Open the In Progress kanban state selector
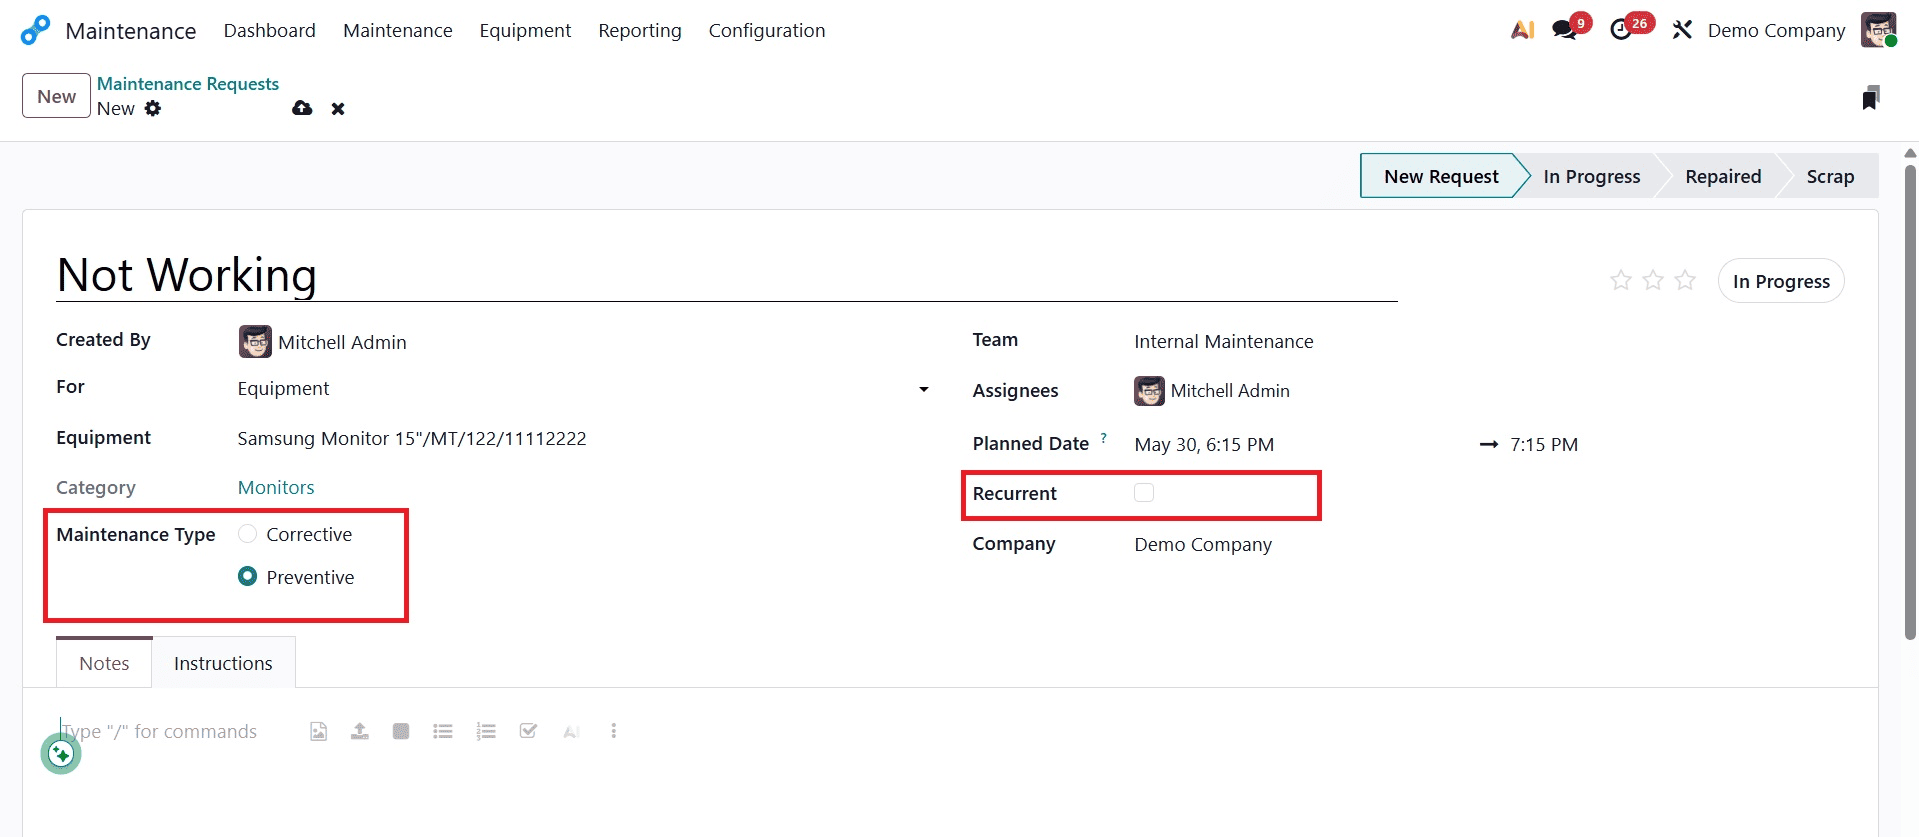 pyautogui.click(x=1781, y=281)
